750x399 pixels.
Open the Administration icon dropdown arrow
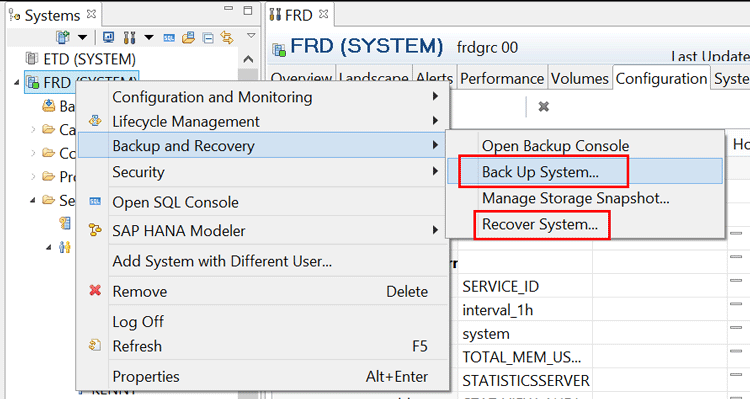click(149, 37)
